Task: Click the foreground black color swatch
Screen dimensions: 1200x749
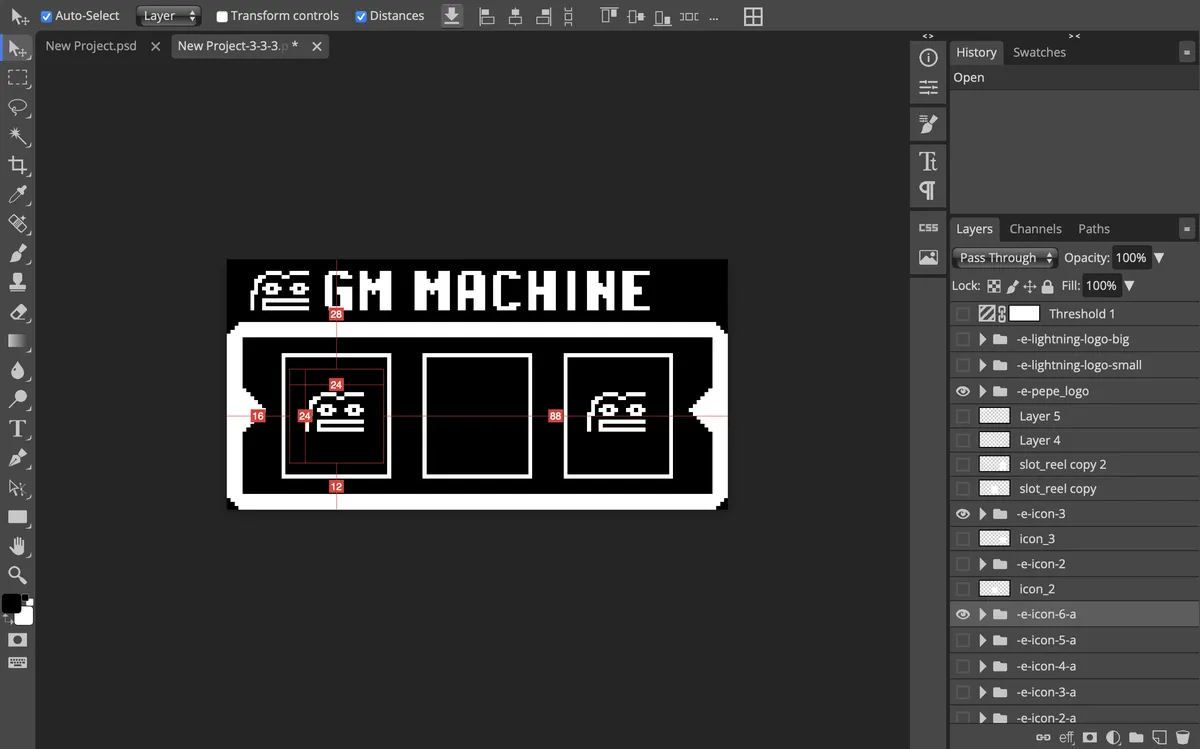Action: click(11, 603)
